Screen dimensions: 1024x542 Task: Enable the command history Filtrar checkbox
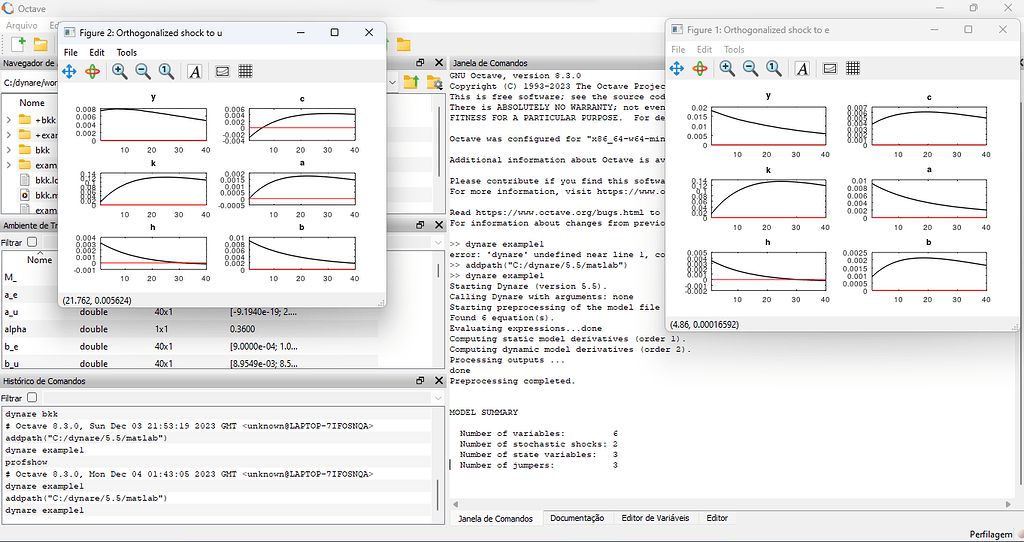tap(32, 398)
